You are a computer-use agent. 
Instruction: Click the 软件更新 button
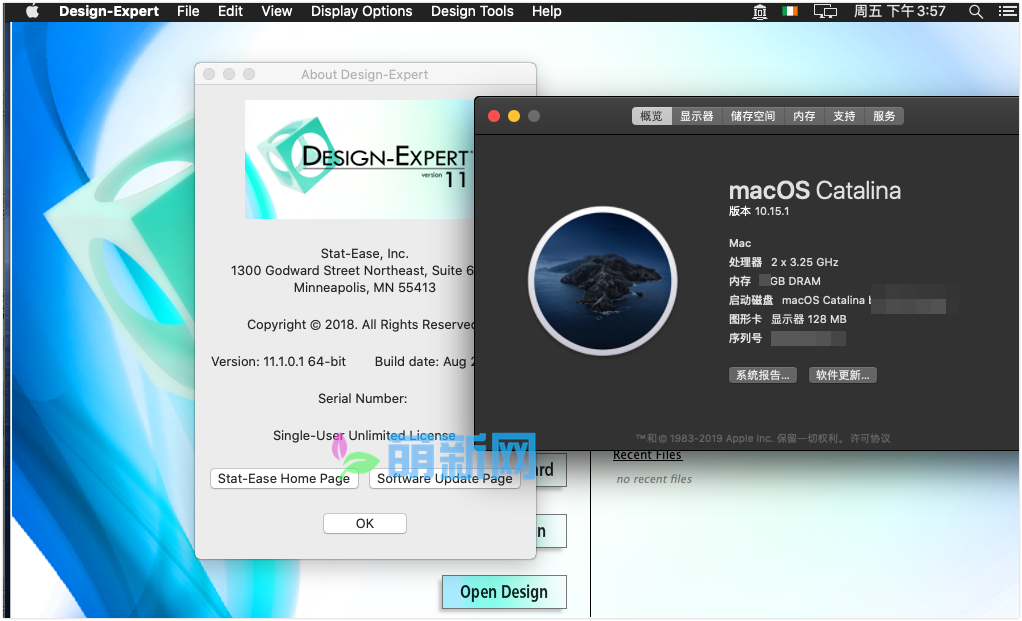(843, 374)
